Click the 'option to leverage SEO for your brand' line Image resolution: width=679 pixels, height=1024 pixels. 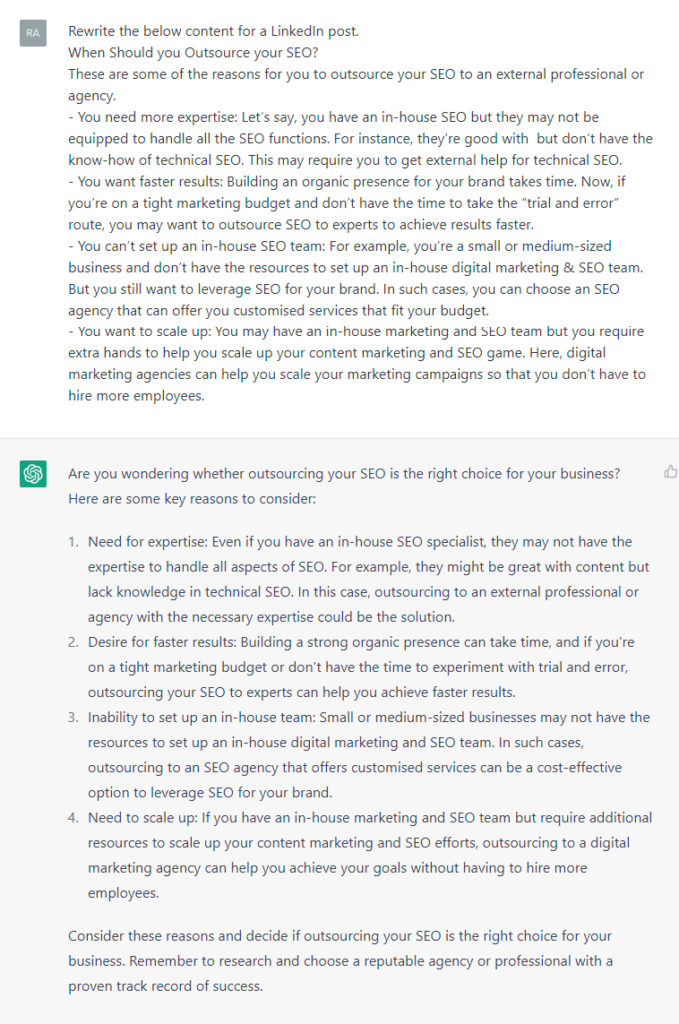210,792
